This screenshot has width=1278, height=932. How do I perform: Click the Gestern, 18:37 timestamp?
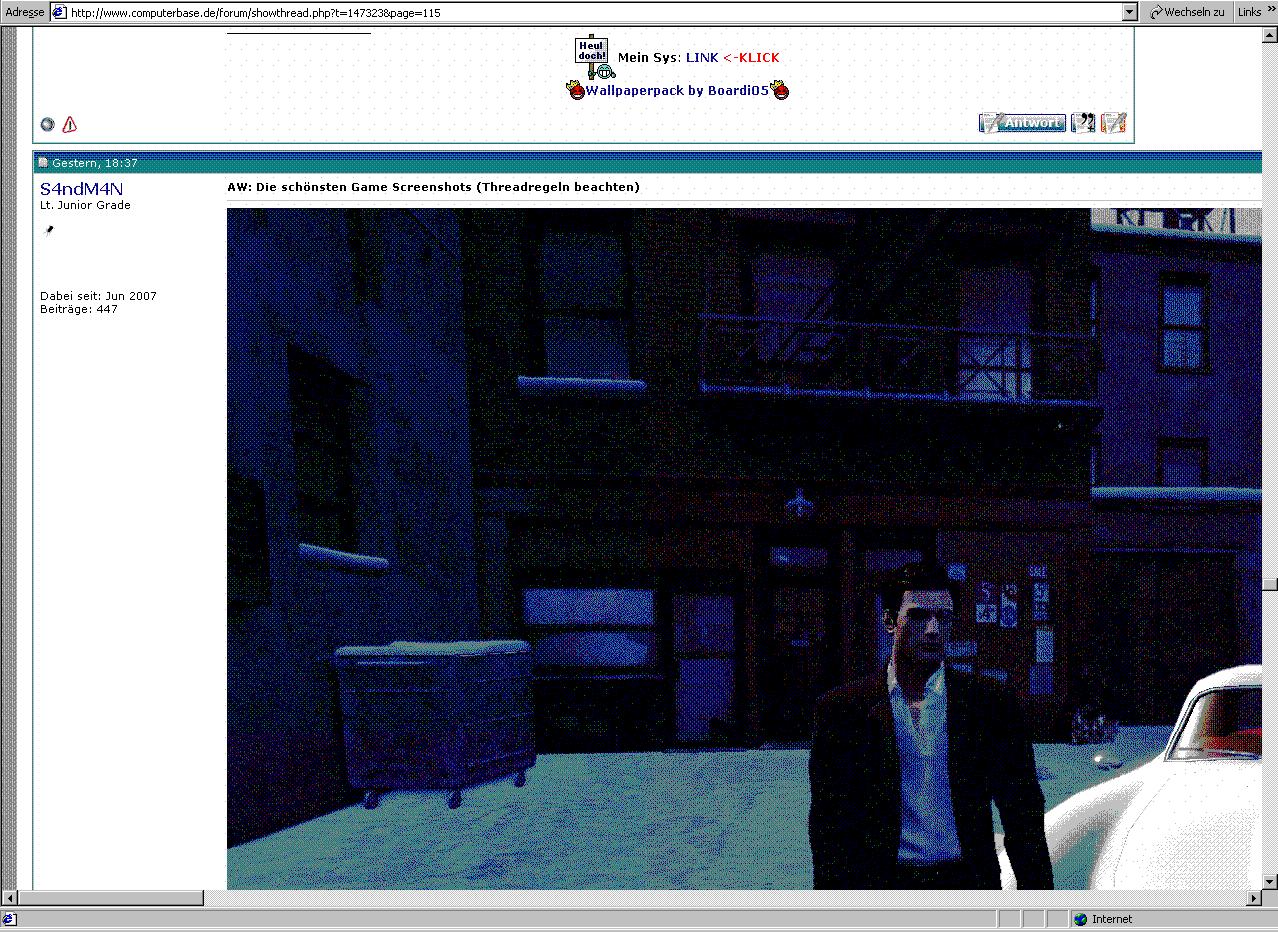95,162
